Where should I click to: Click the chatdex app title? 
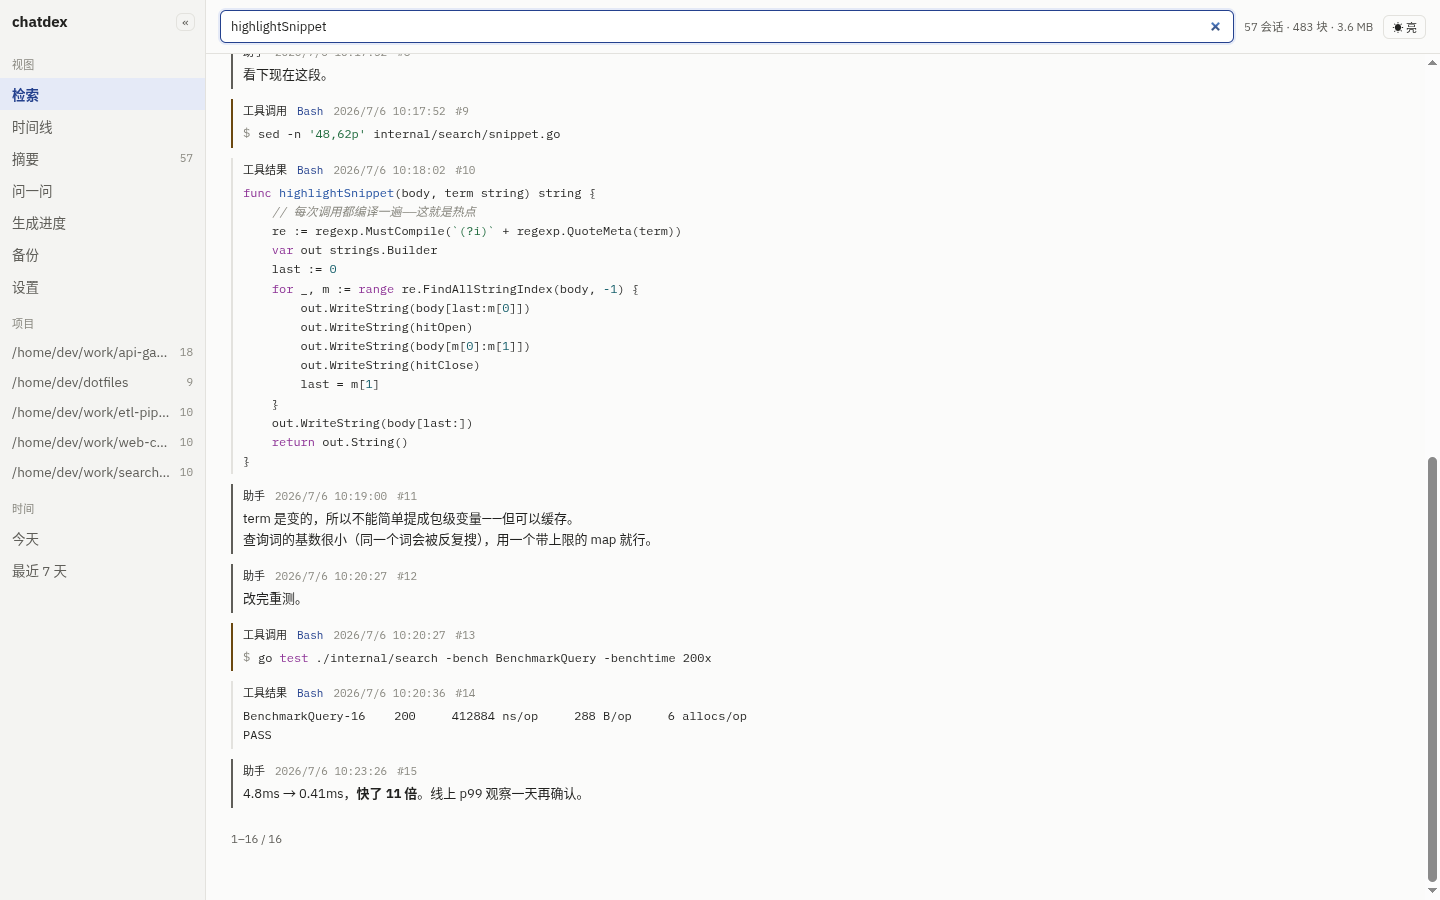tap(40, 22)
